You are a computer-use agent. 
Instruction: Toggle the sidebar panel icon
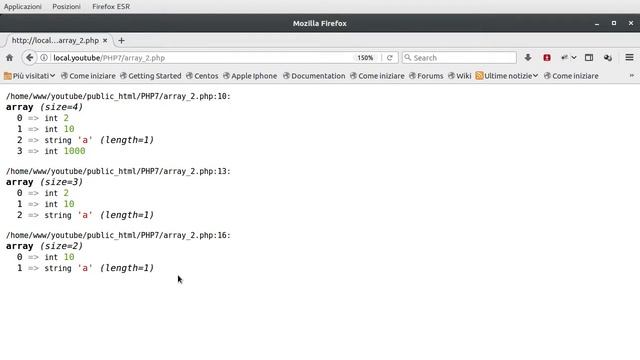tap(589, 58)
